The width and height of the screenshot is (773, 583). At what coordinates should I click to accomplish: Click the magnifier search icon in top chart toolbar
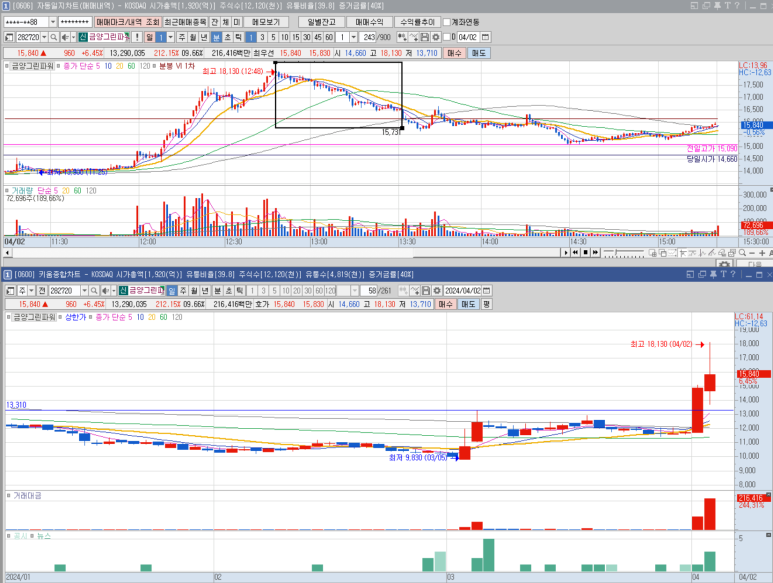pyautogui.click(x=54, y=37)
